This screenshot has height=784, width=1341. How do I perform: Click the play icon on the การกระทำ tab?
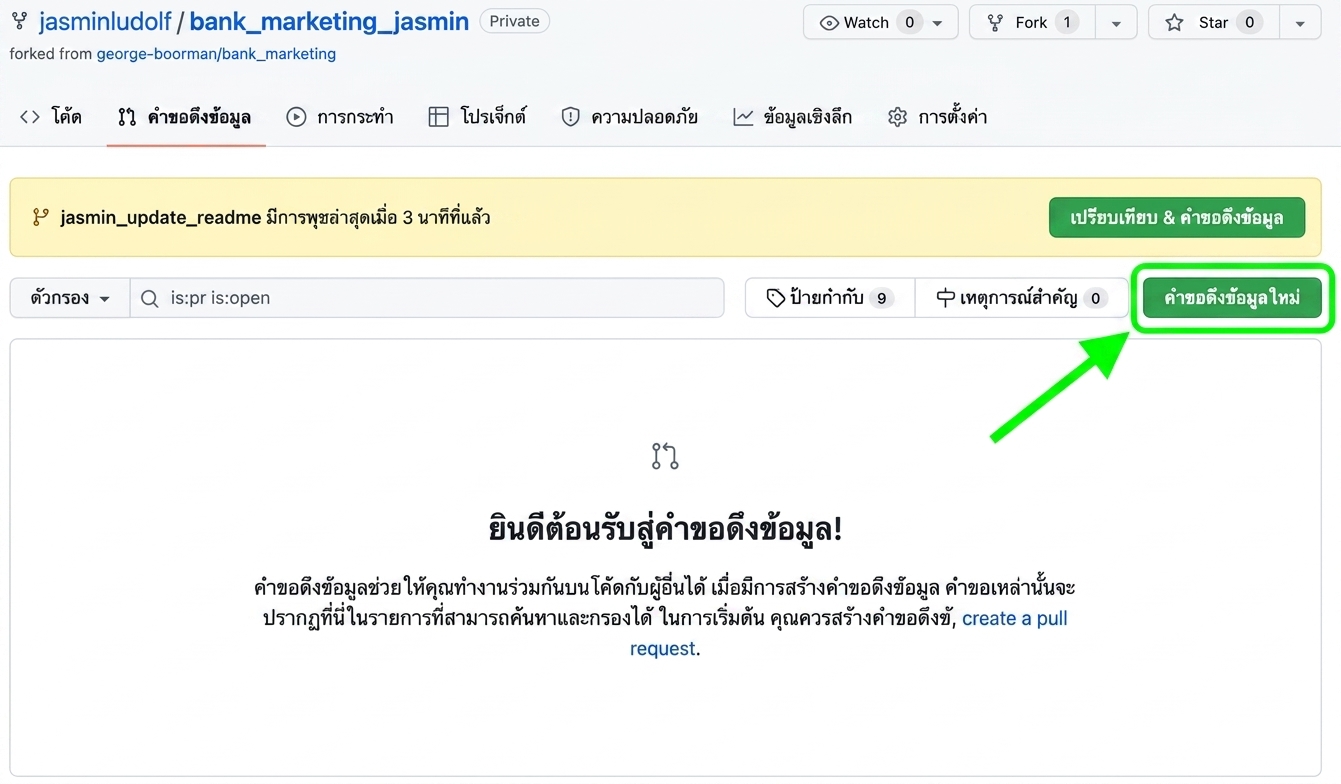pyautogui.click(x=296, y=117)
